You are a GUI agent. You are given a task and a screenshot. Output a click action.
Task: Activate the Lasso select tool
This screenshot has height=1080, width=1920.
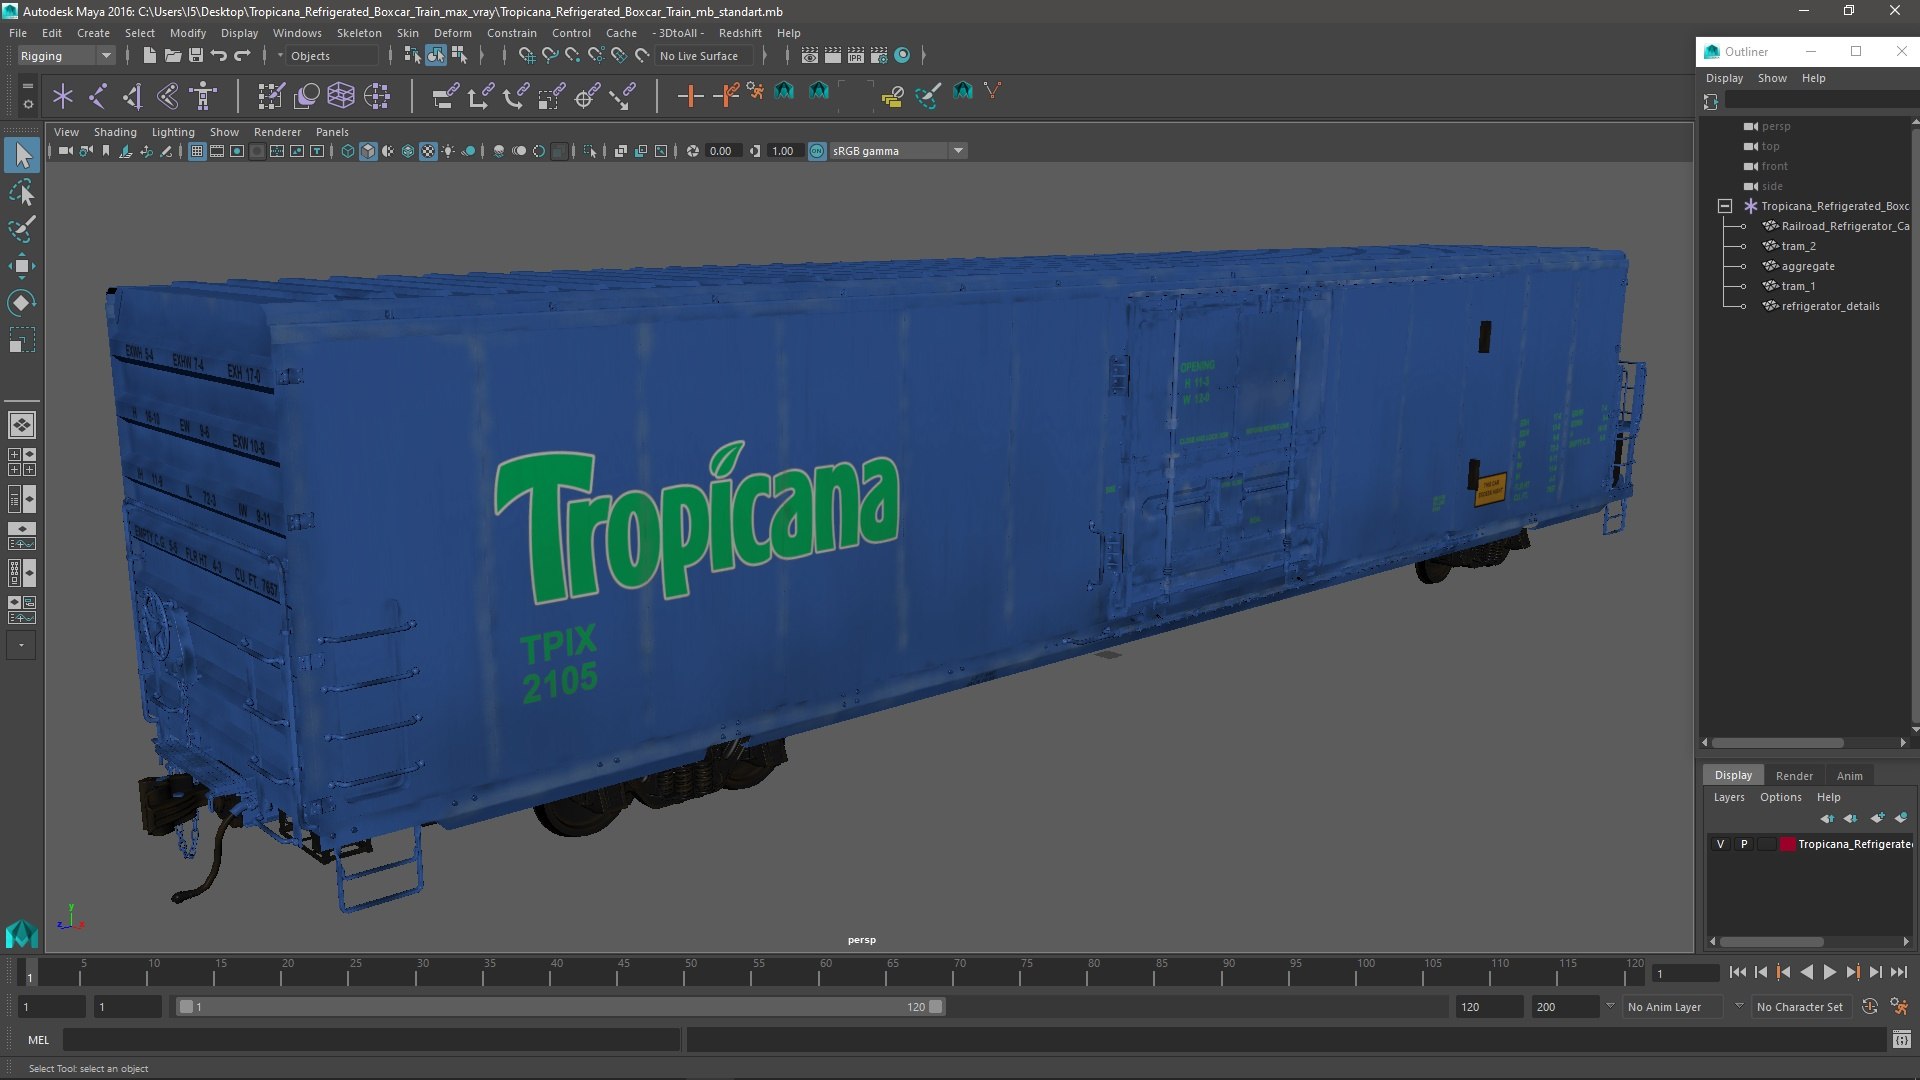point(22,192)
